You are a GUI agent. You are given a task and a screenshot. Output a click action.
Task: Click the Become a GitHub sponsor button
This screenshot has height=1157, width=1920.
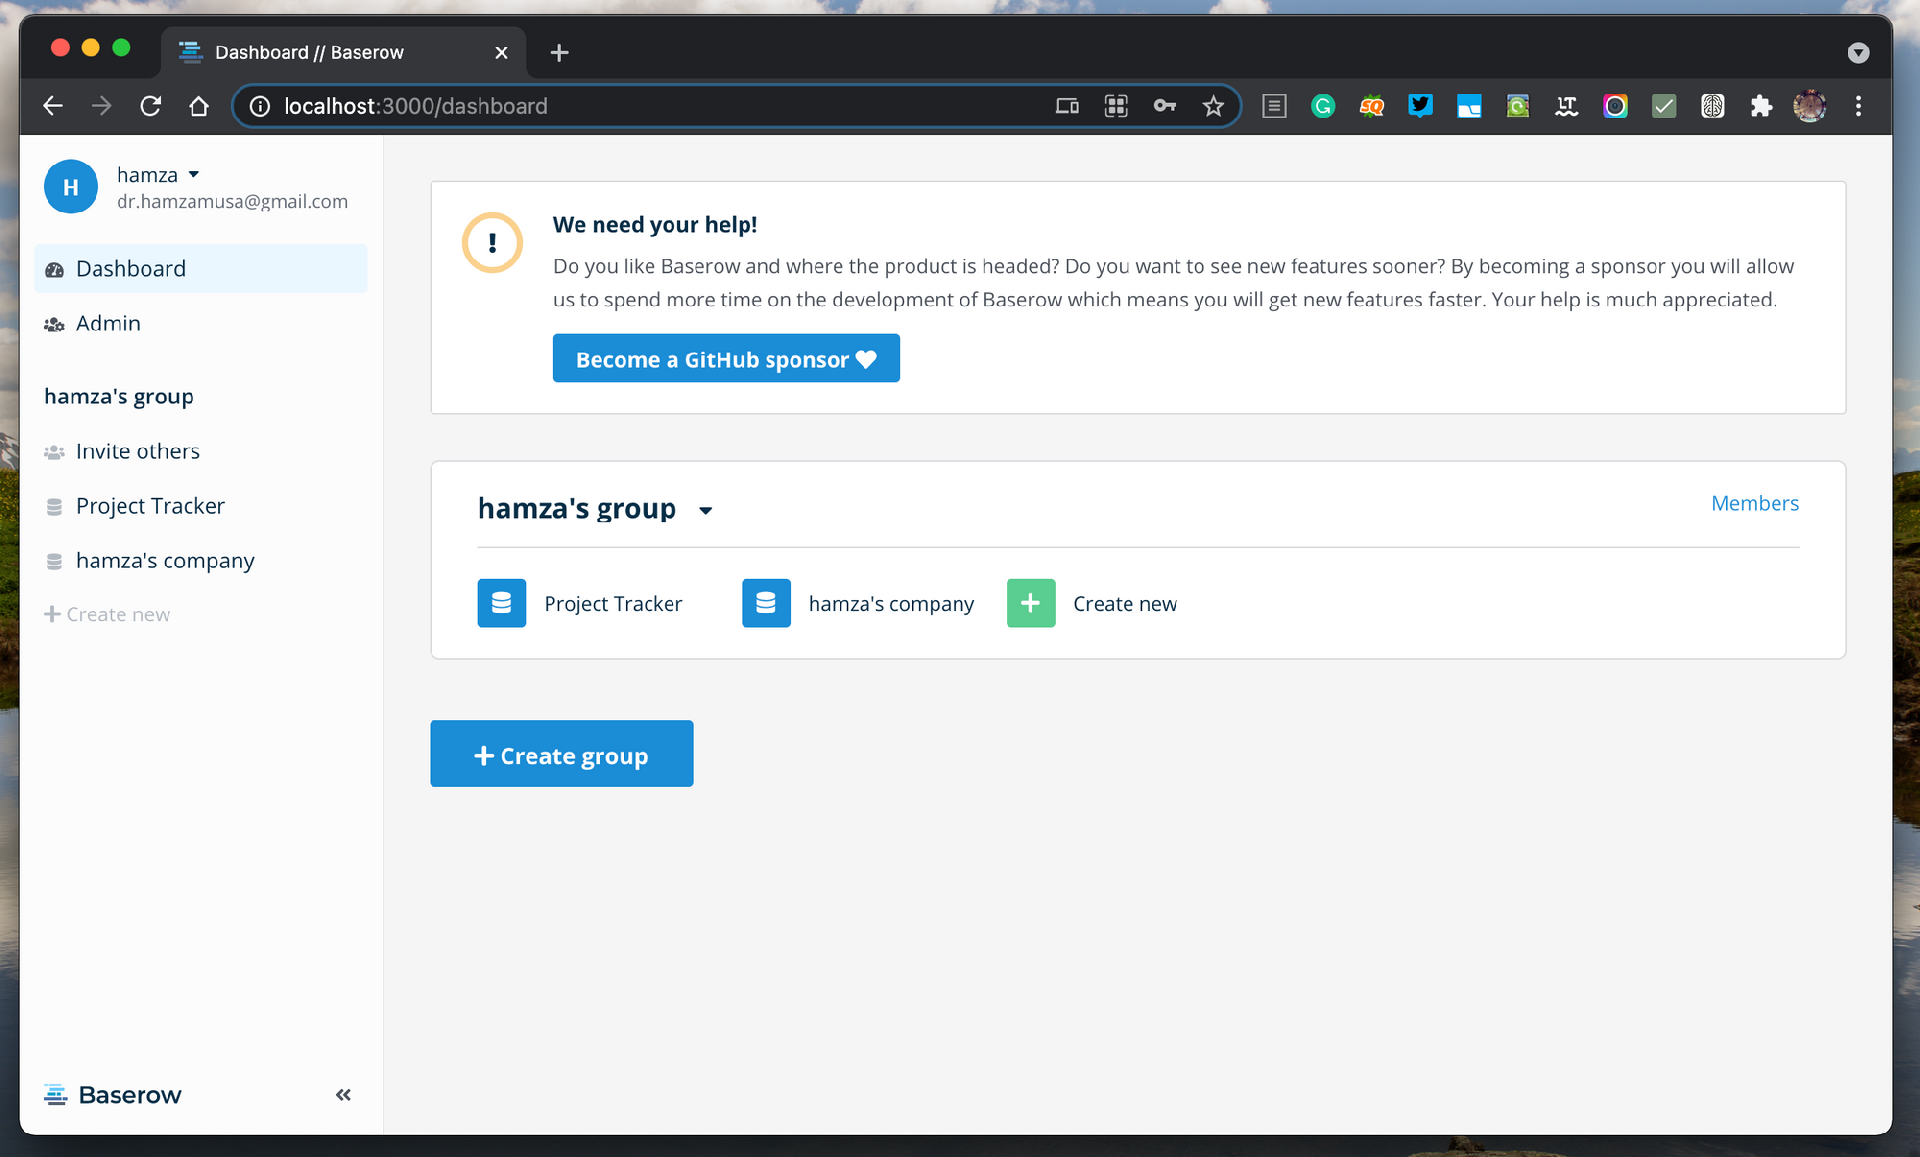pyautogui.click(x=726, y=358)
